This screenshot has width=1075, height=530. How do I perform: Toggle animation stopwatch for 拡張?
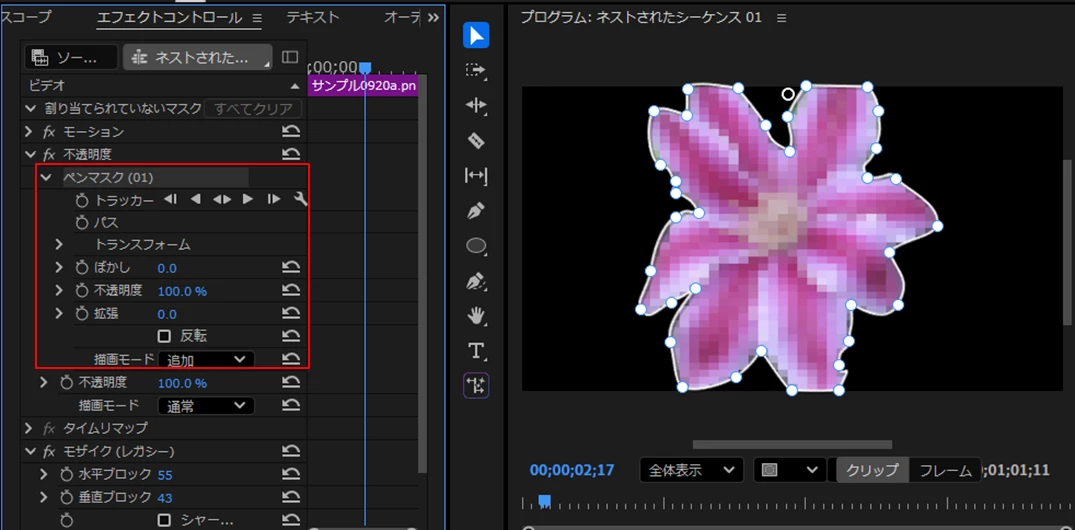coord(82,313)
